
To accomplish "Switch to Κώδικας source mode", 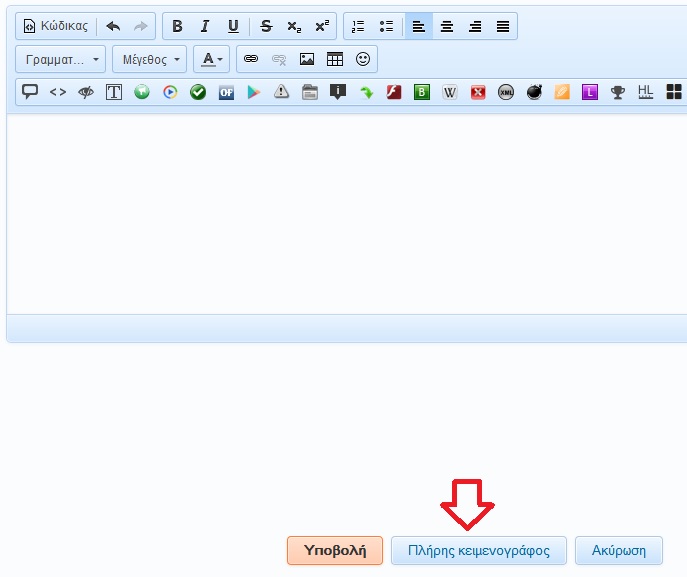I will click(x=56, y=26).
